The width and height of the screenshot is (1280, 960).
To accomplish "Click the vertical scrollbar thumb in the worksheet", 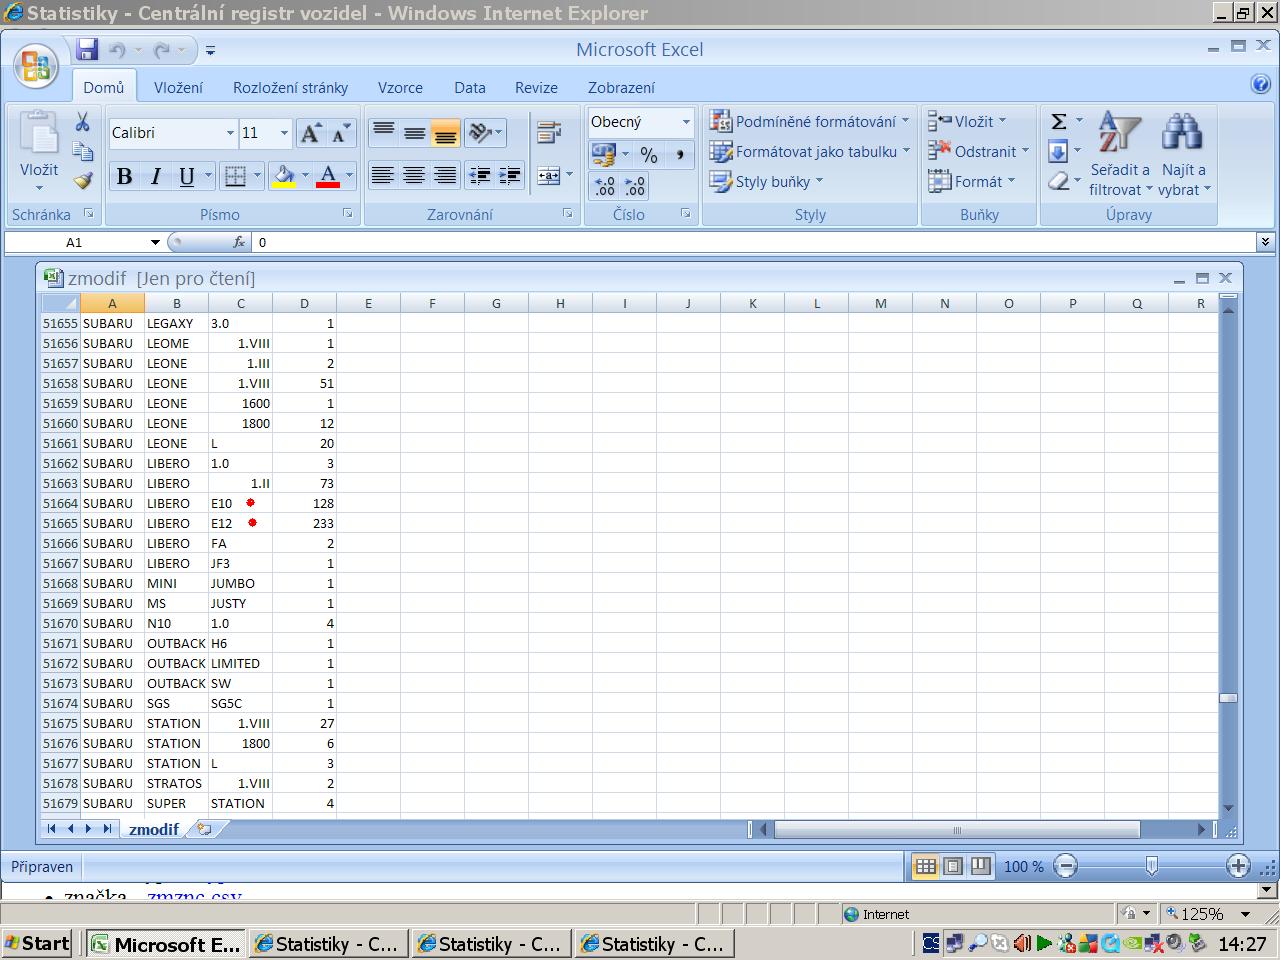I will (1229, 698).
